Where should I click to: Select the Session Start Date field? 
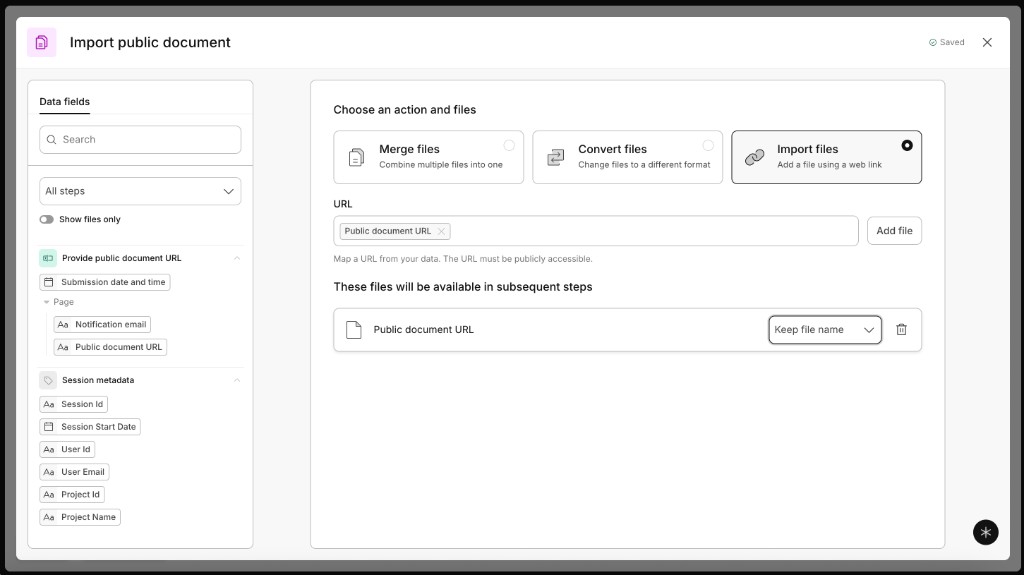point(90,427)
